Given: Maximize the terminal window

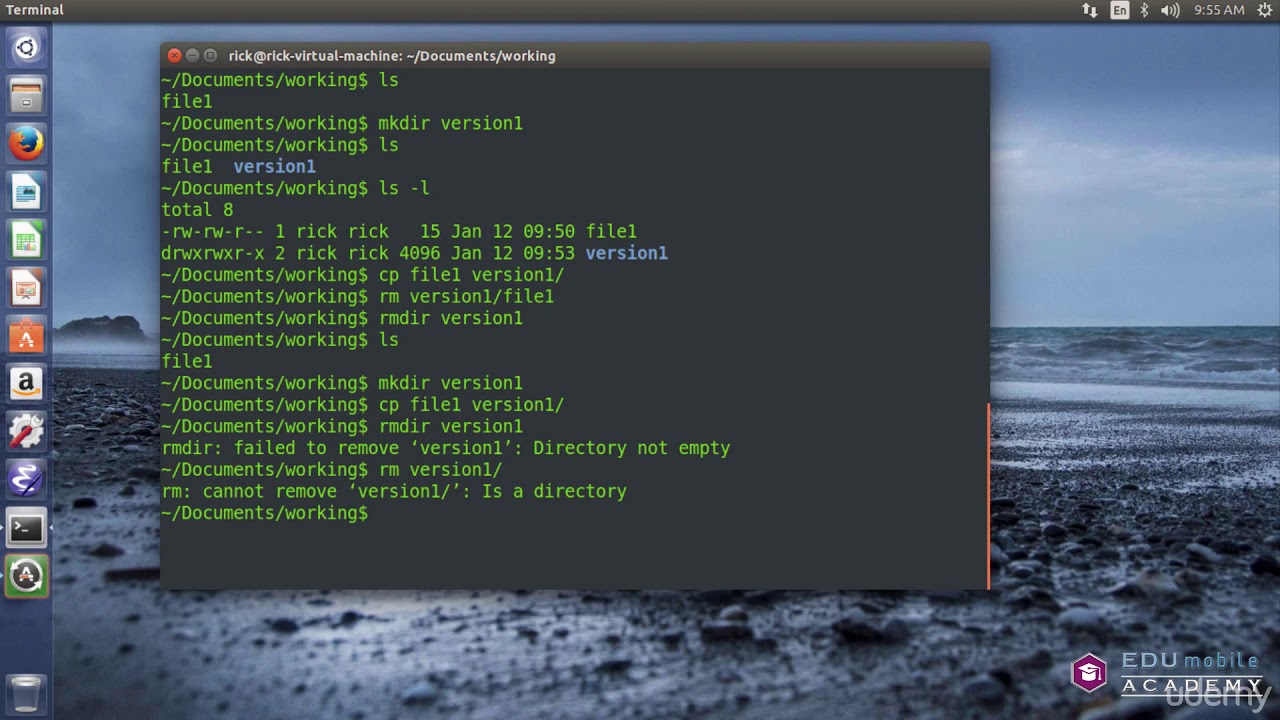Looking at the screenshot, I should (x=210, y=56).
